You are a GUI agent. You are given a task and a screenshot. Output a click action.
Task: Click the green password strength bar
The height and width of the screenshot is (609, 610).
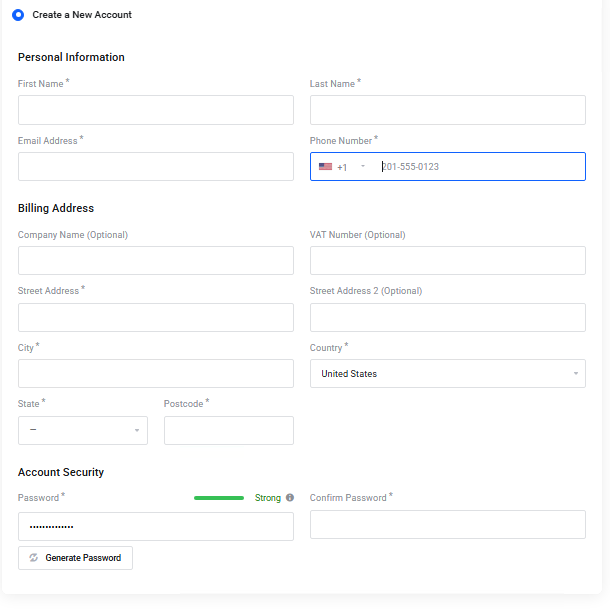point(219,498)
